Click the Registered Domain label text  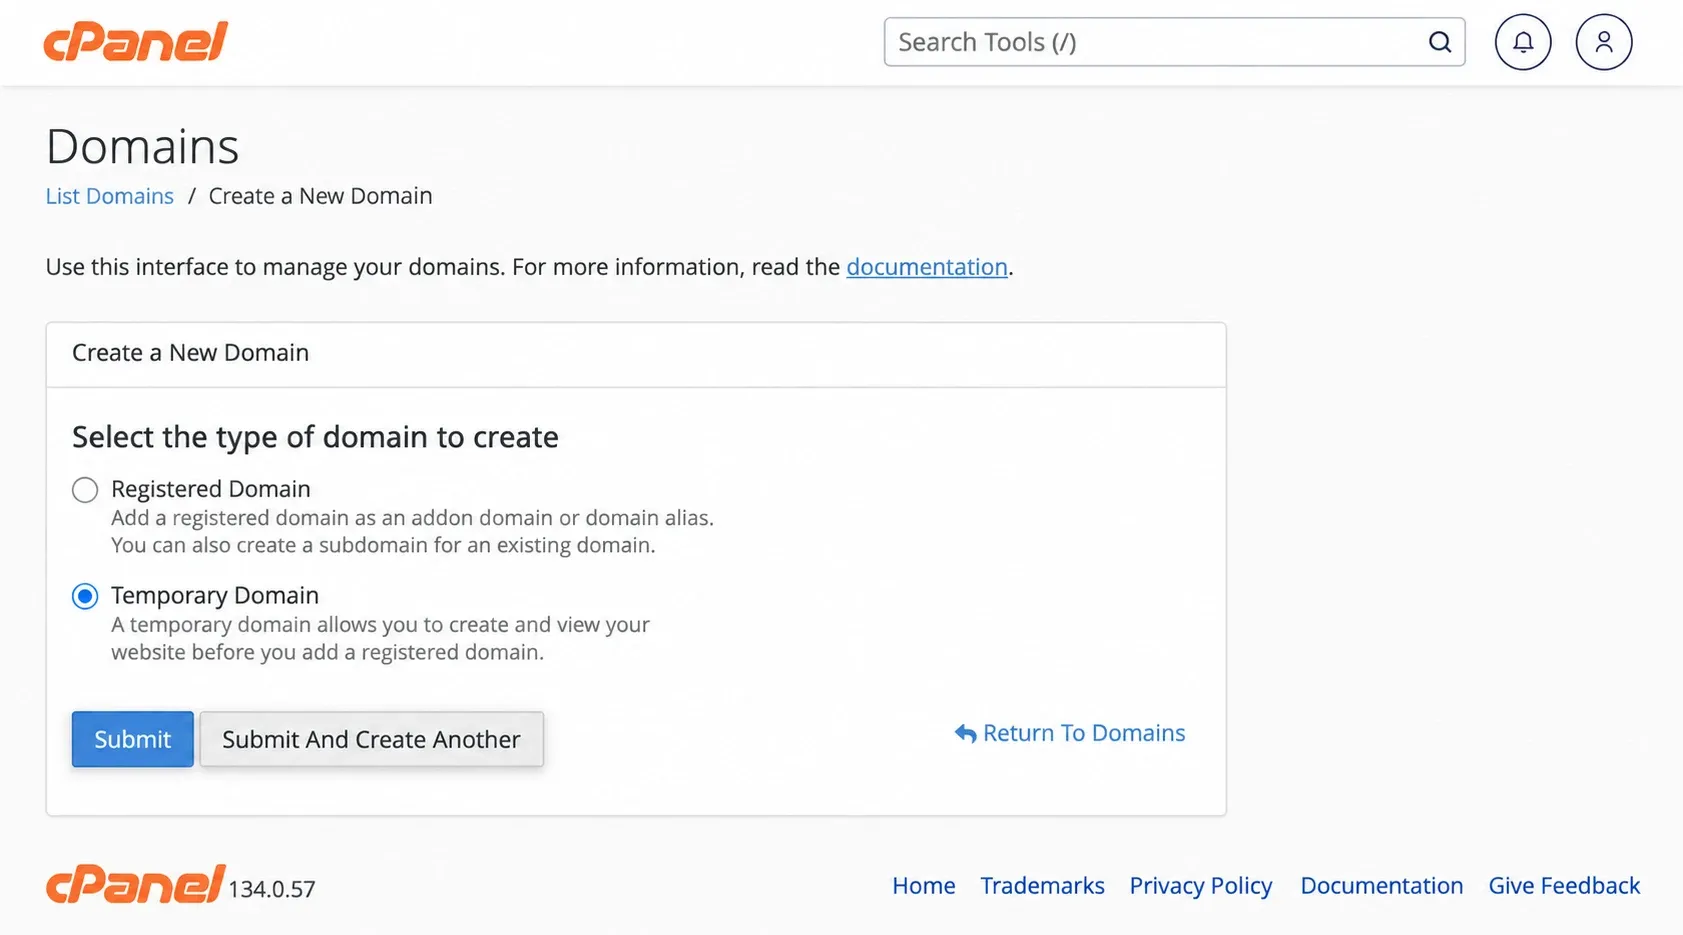211,489
